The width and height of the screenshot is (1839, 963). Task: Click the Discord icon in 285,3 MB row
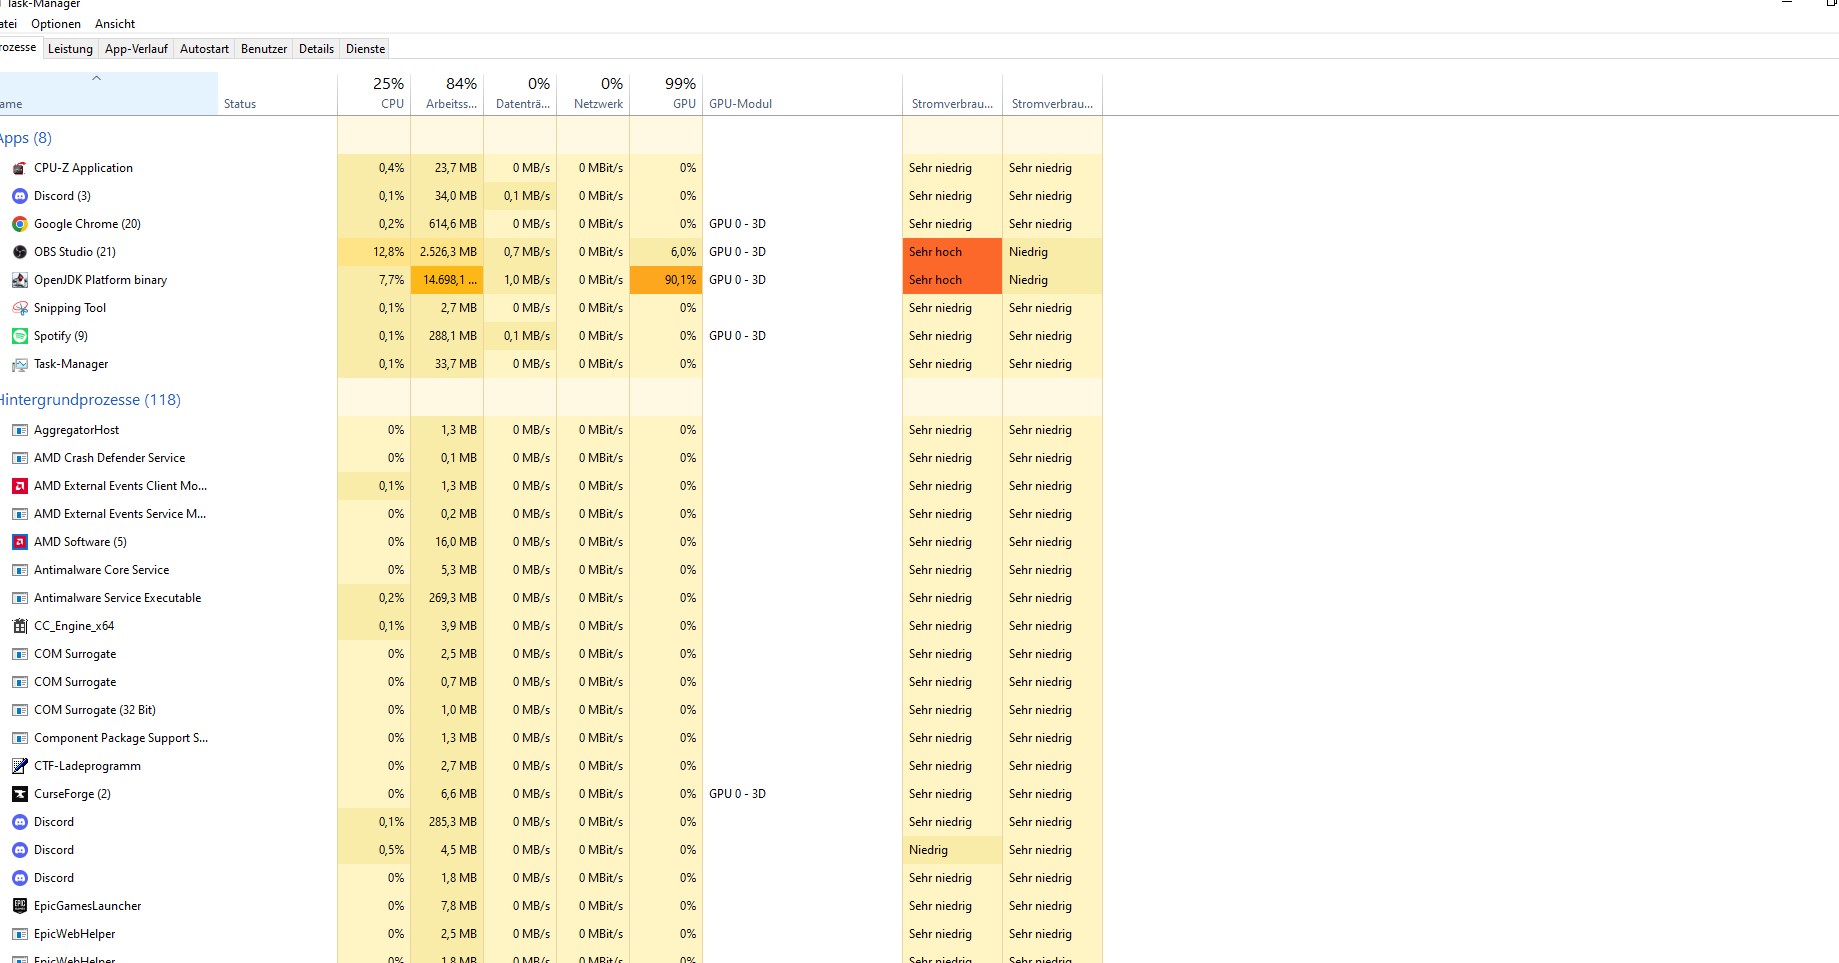pos(20,822)
